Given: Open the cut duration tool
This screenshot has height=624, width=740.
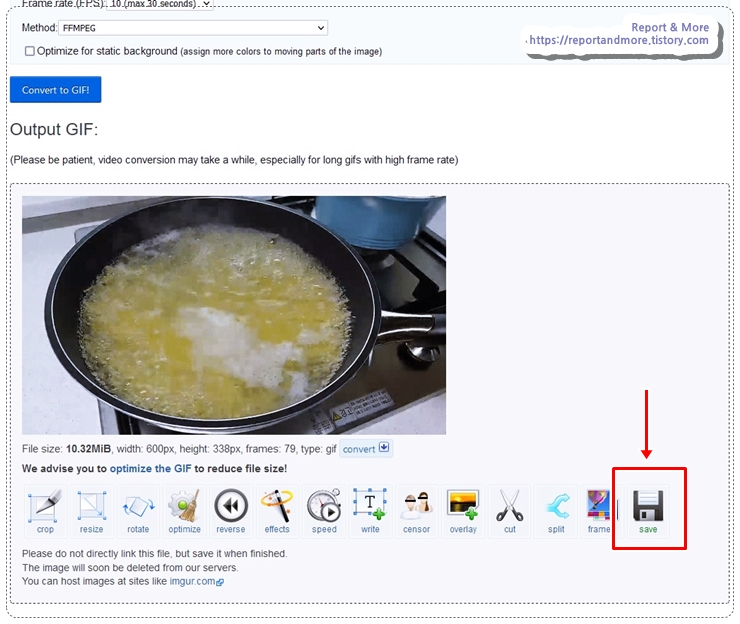Looking at the screenshot, I should tap(509, 511).
